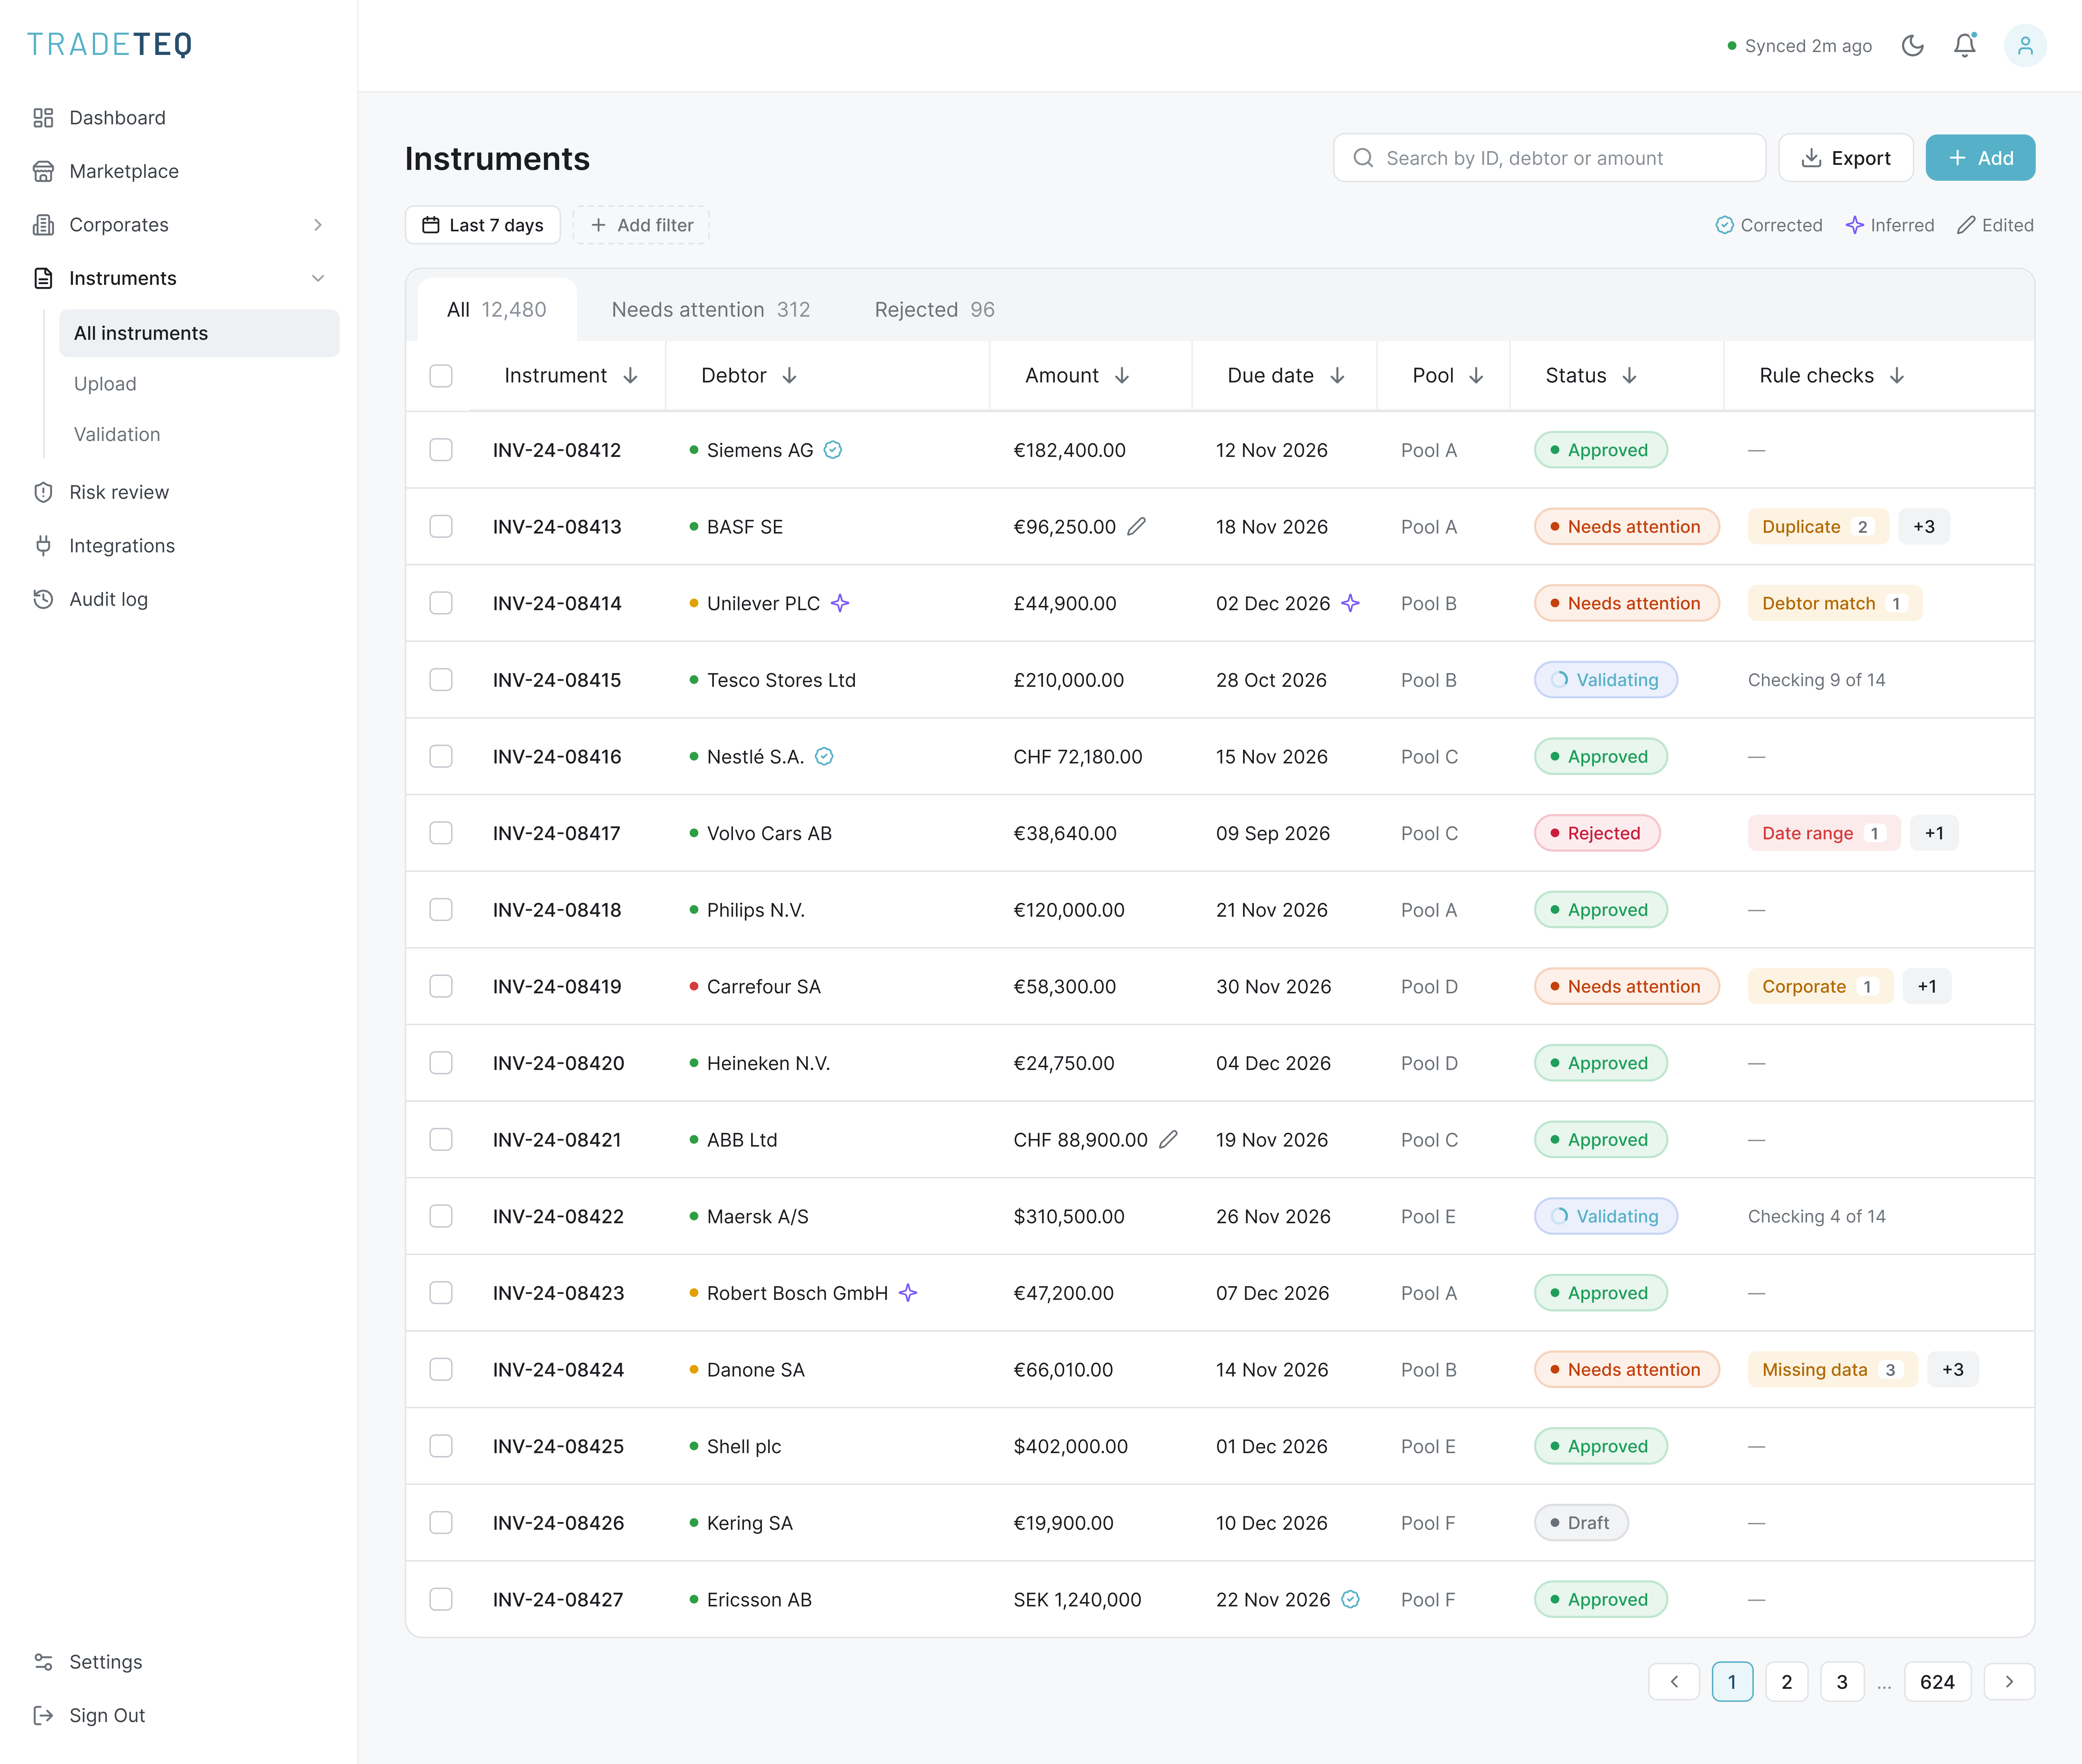Sort by Status column arrow
The image size is (2082, 1764).
tap(1629, 376)
